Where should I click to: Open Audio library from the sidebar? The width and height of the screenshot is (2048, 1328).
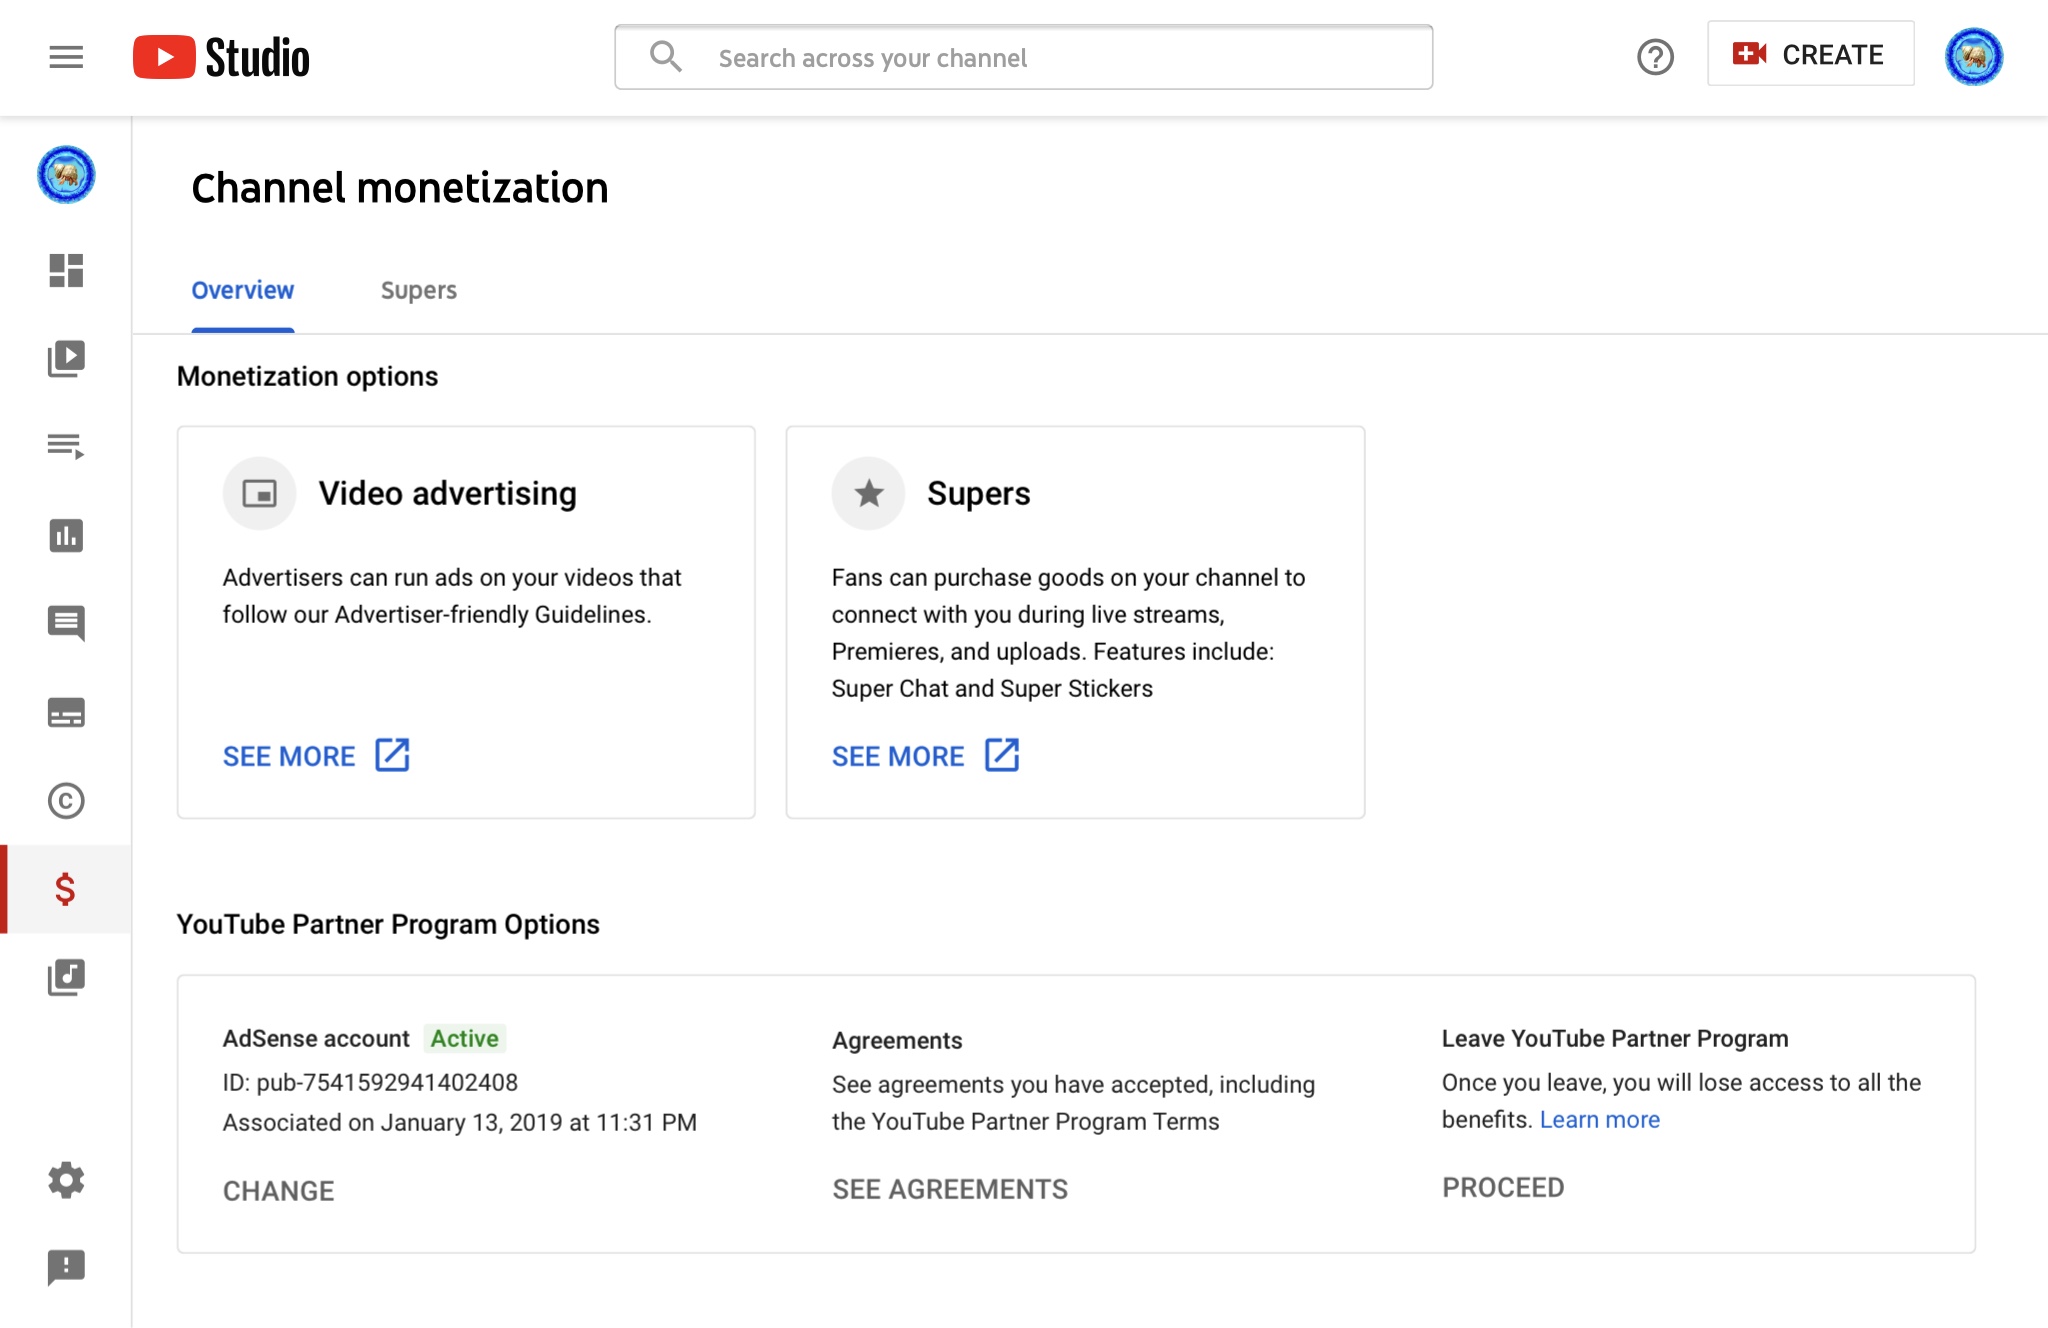[66, 977]
